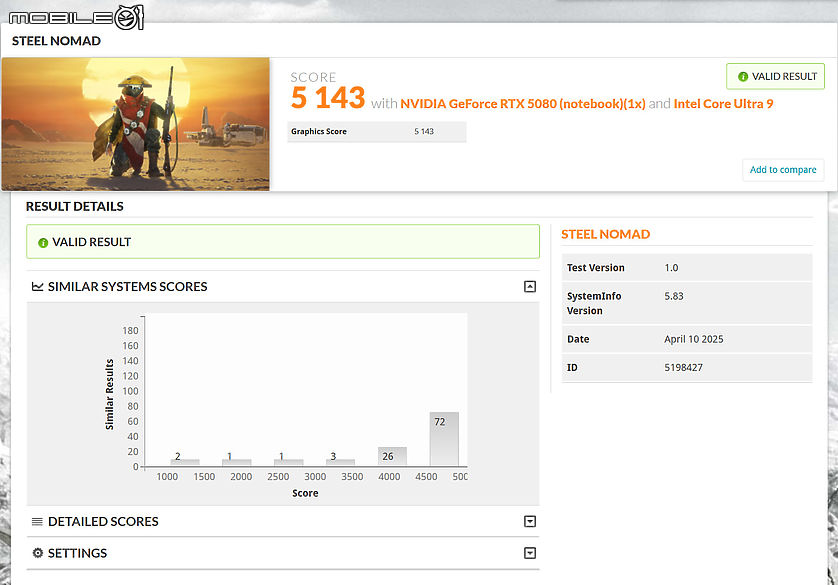Screen dimensions: 838x585
Task: Click the green info icon in result details
Action: coord(43,243)
